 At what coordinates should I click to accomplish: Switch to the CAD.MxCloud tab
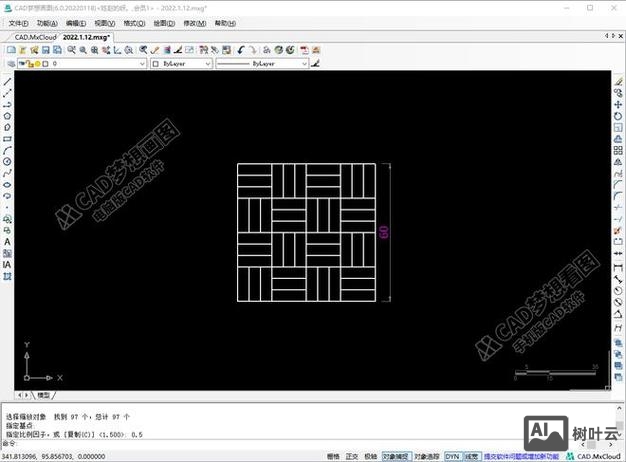point(33,36)
